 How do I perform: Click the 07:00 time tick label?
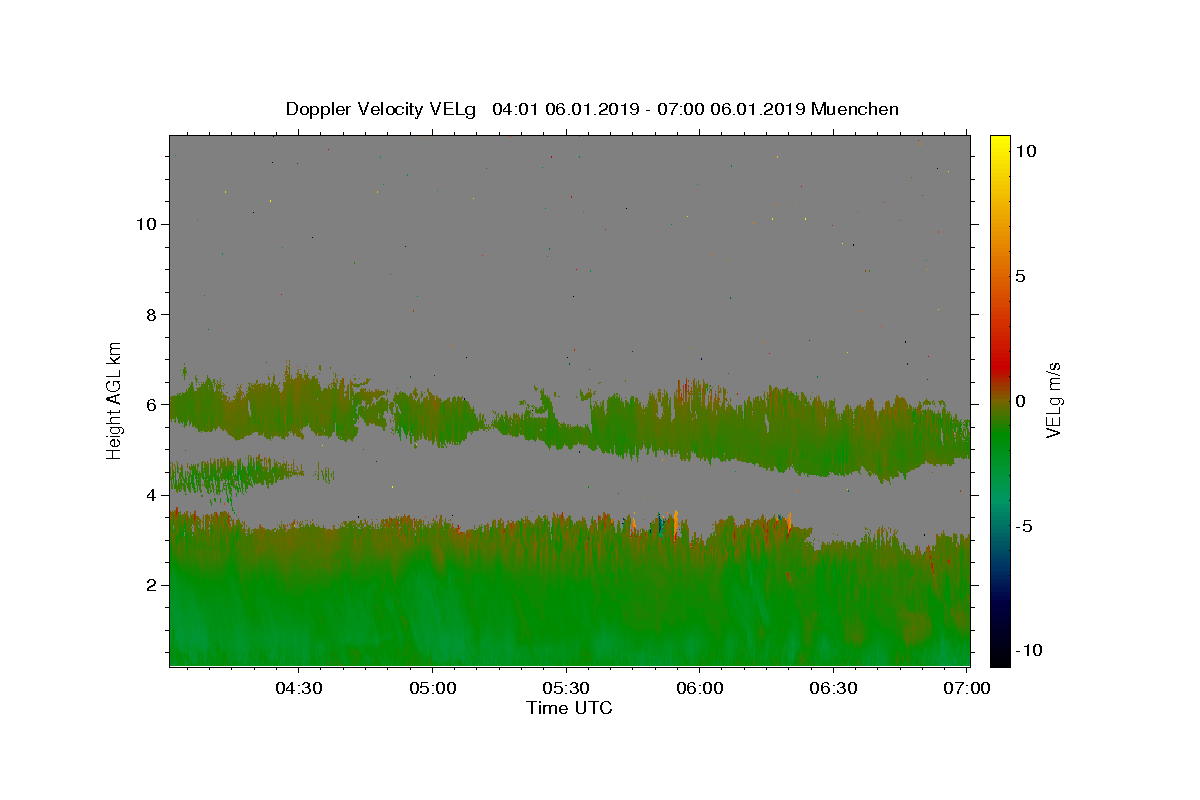click(x=967, y=689)
